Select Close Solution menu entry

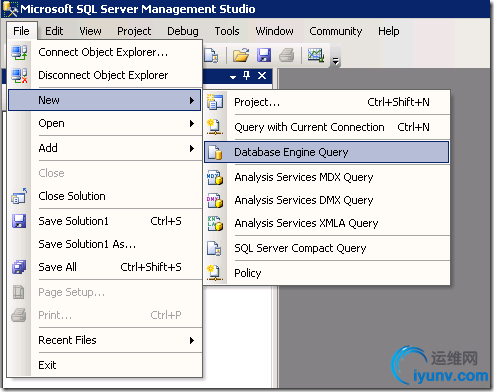pyautogui.click(x=105, y=196)
